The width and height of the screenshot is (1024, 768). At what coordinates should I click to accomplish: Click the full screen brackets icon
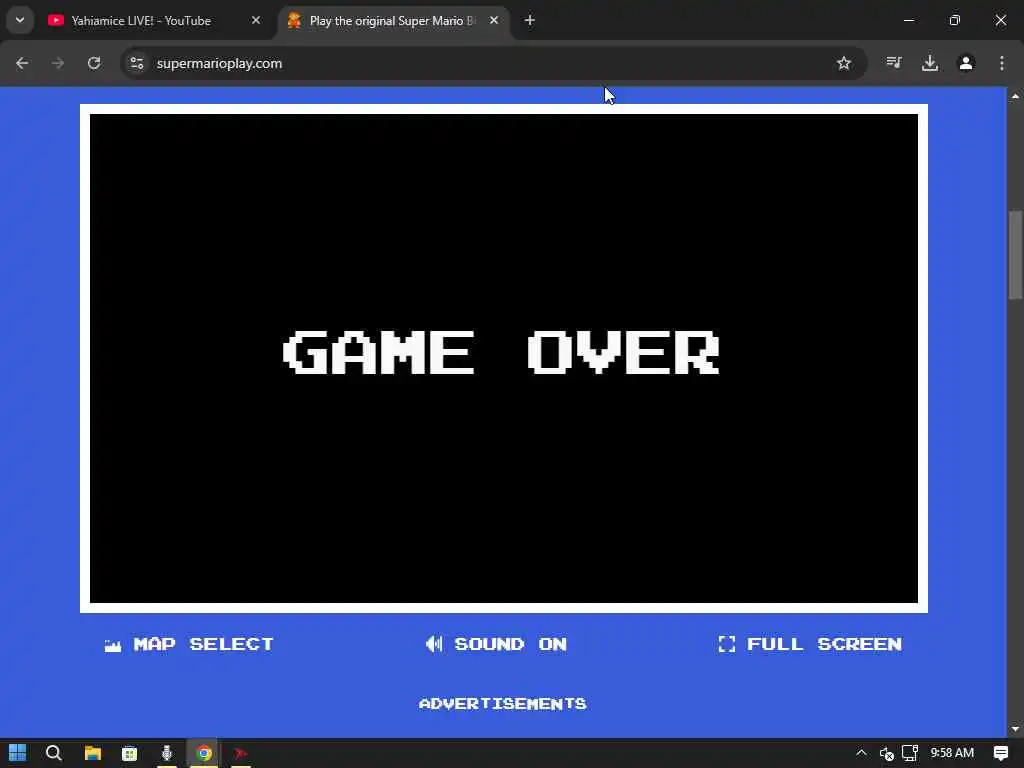click(726, 644)
